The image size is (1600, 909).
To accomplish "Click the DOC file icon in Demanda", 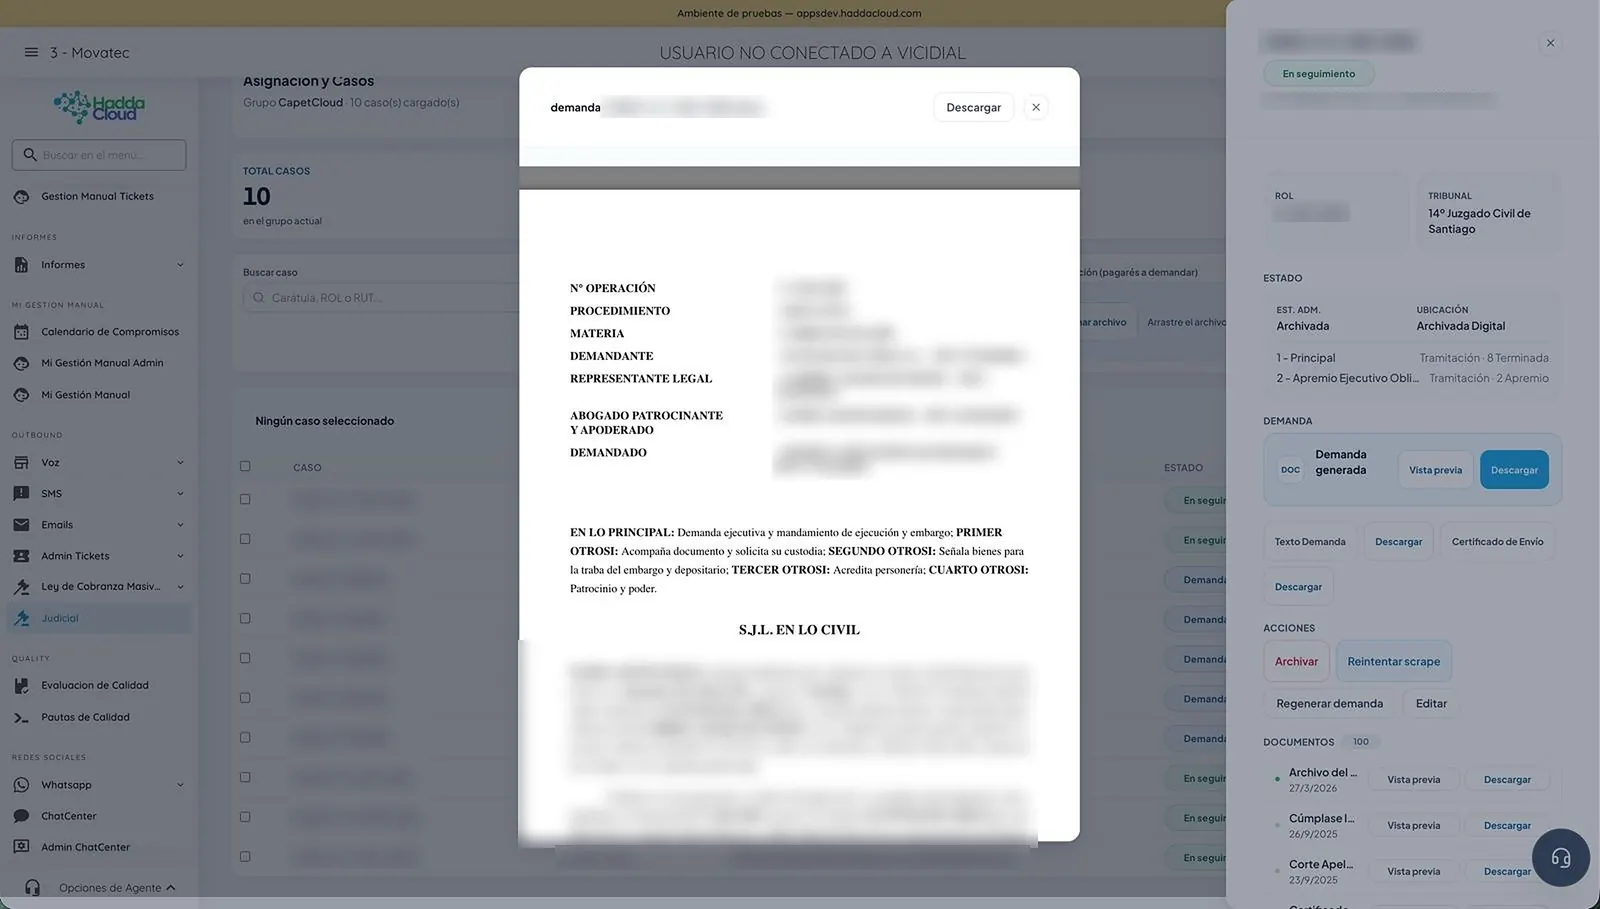I will [x=1290, y=470].
